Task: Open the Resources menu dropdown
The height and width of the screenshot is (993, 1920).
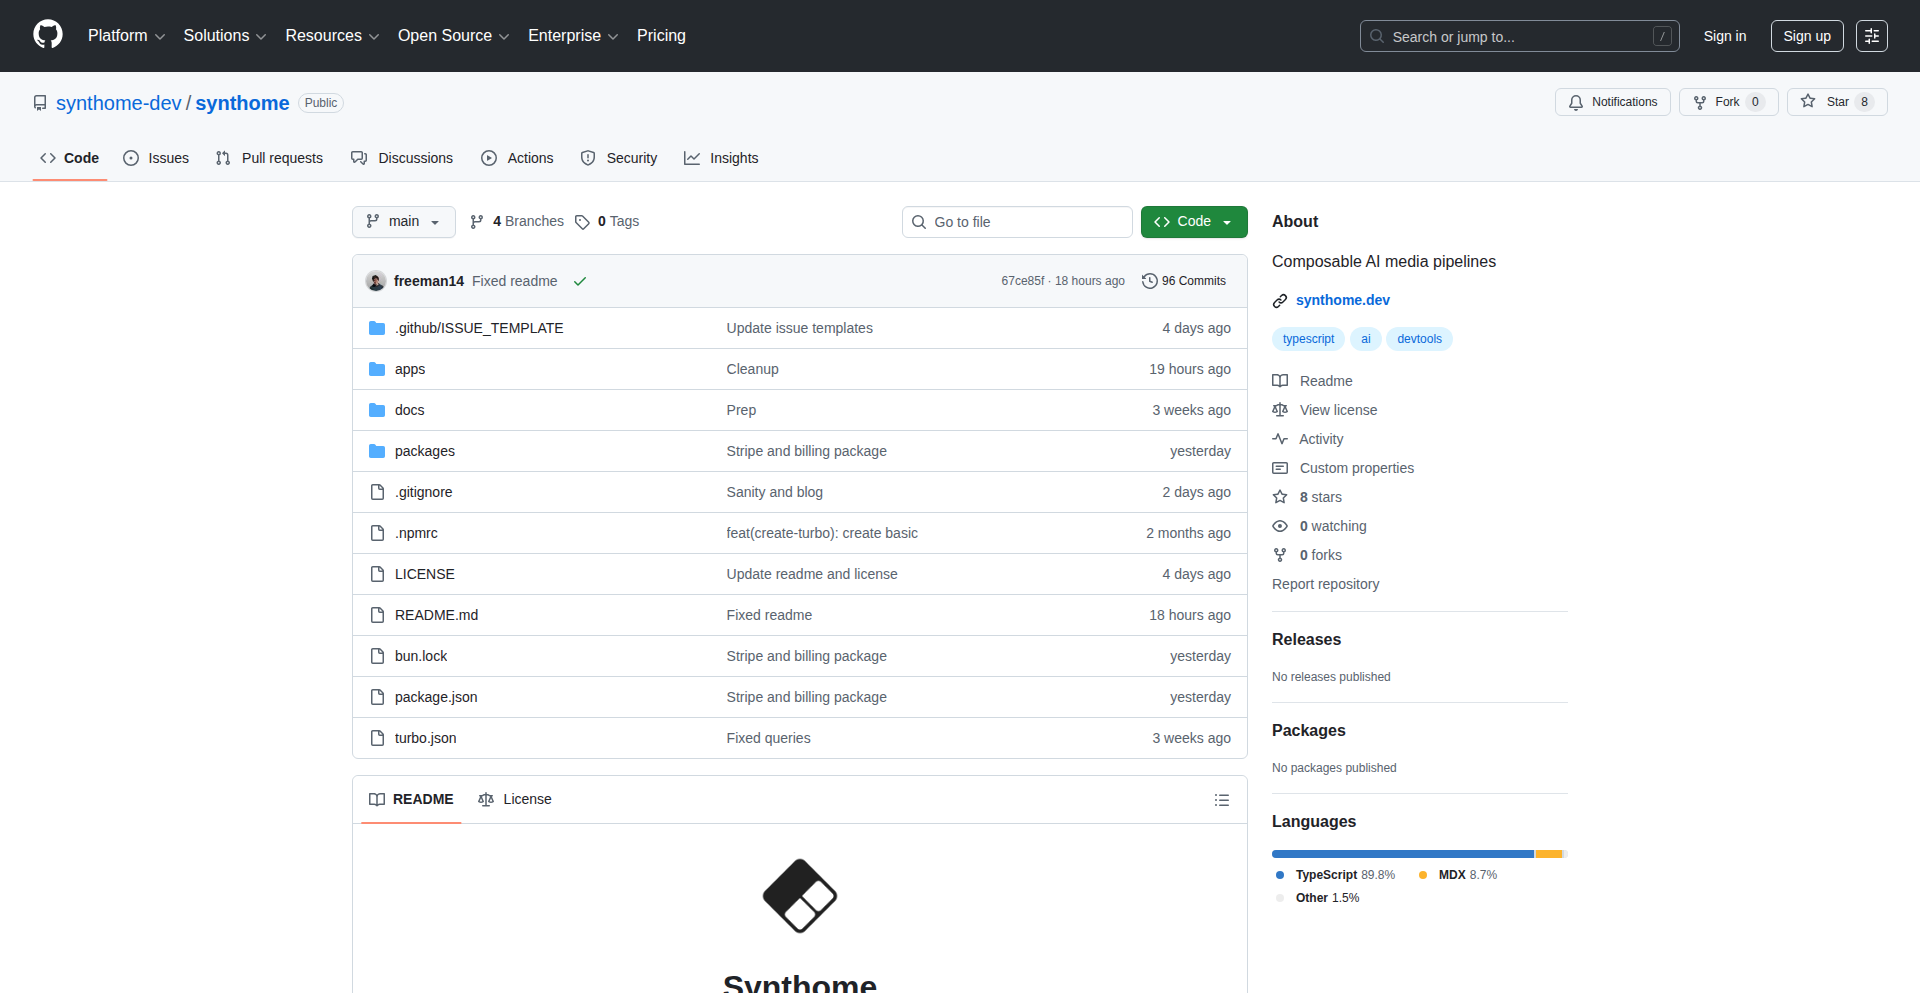Action: [x=331, y=35]
